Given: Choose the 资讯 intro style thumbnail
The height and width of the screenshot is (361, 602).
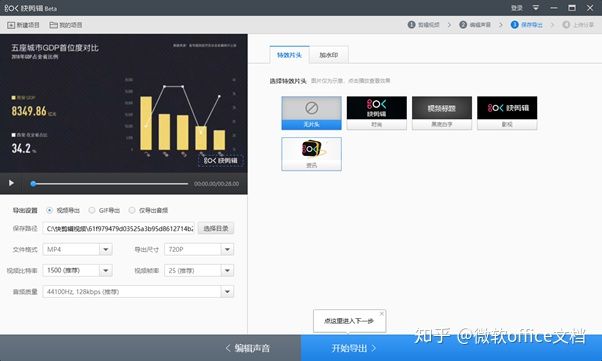Looking at the screenshot, I should (311, 154).
